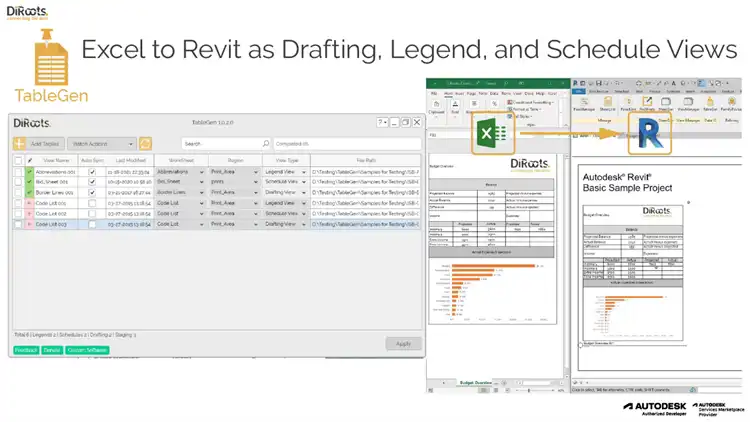The image size is (750, 422).
Task: Click the FamilyReviser icon in the Revit ribbon
Action: point(731,101)
